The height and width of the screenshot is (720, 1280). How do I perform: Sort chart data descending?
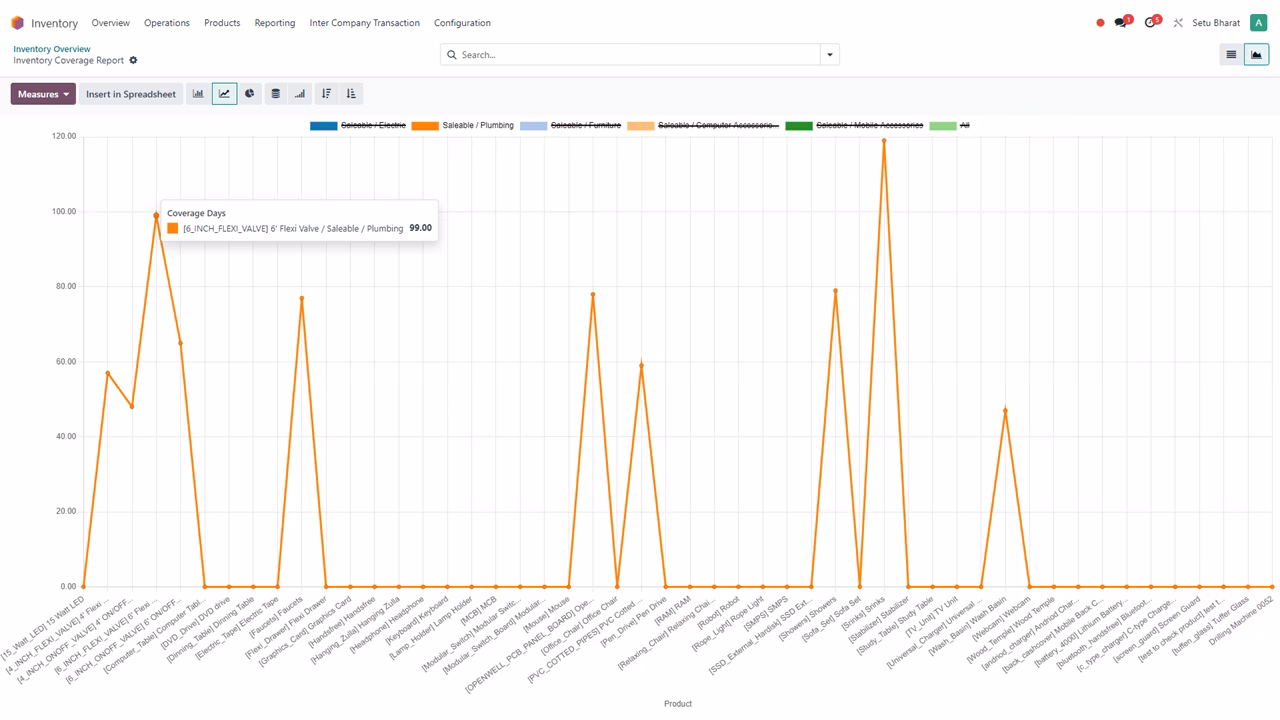326,94
